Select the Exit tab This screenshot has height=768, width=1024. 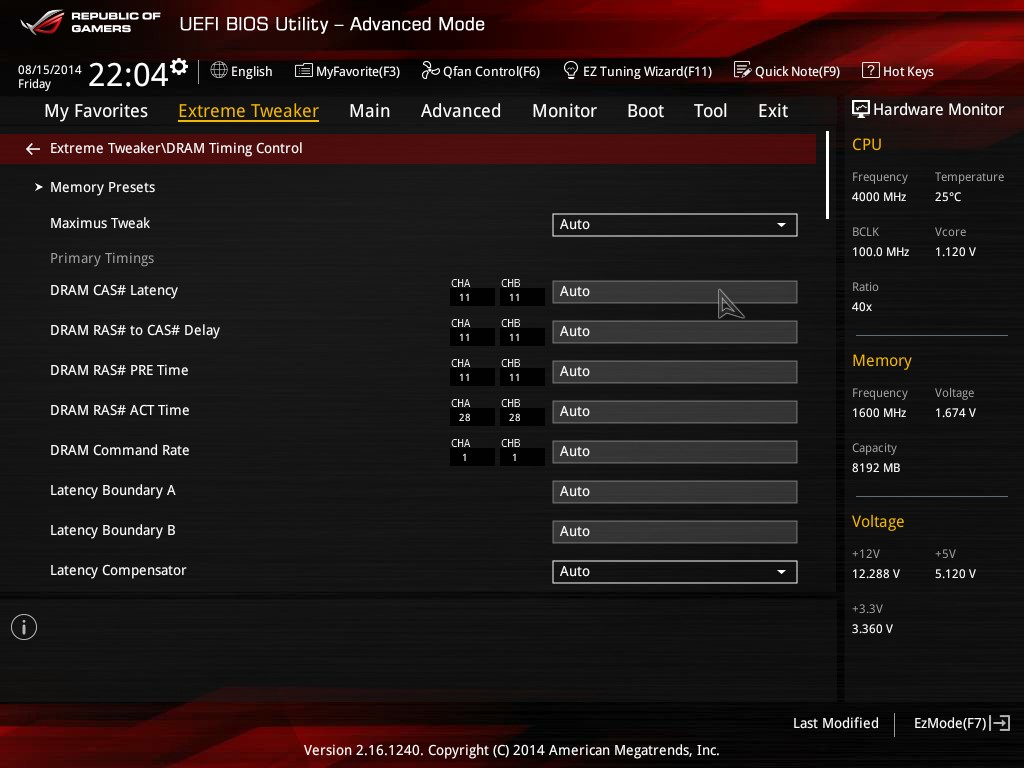pos(773,111)
